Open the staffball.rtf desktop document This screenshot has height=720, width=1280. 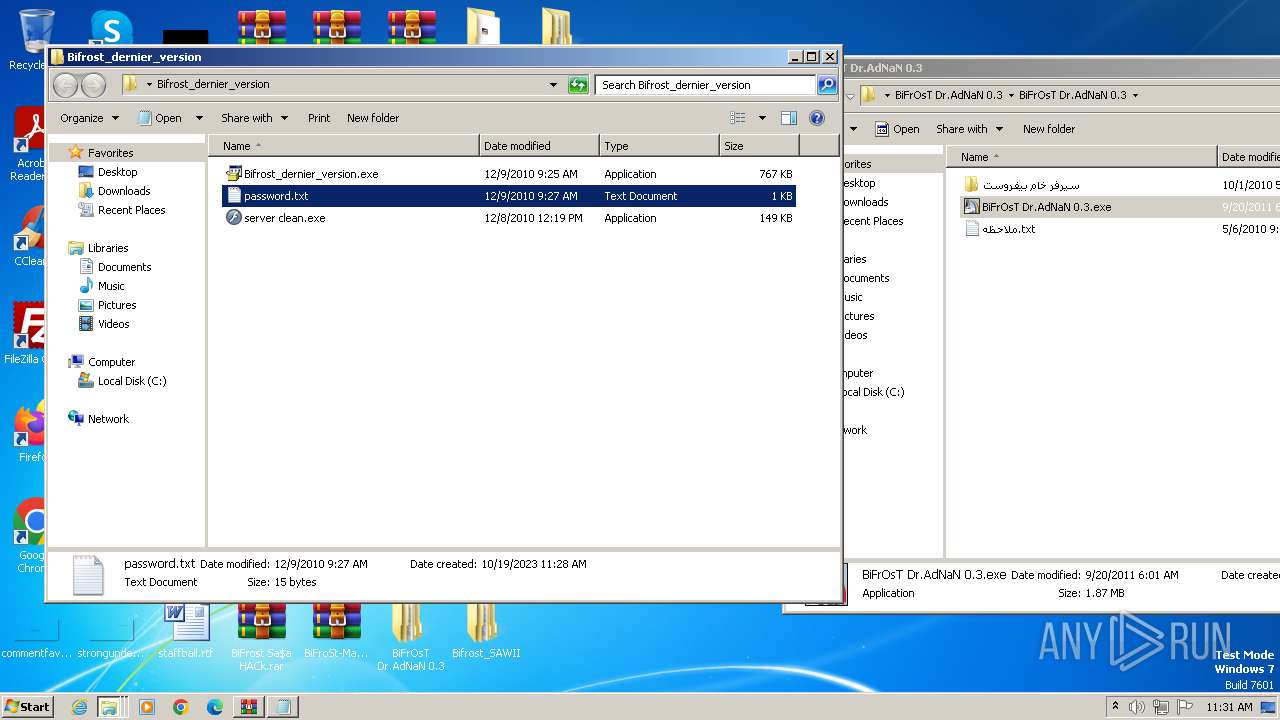(186, 632)
